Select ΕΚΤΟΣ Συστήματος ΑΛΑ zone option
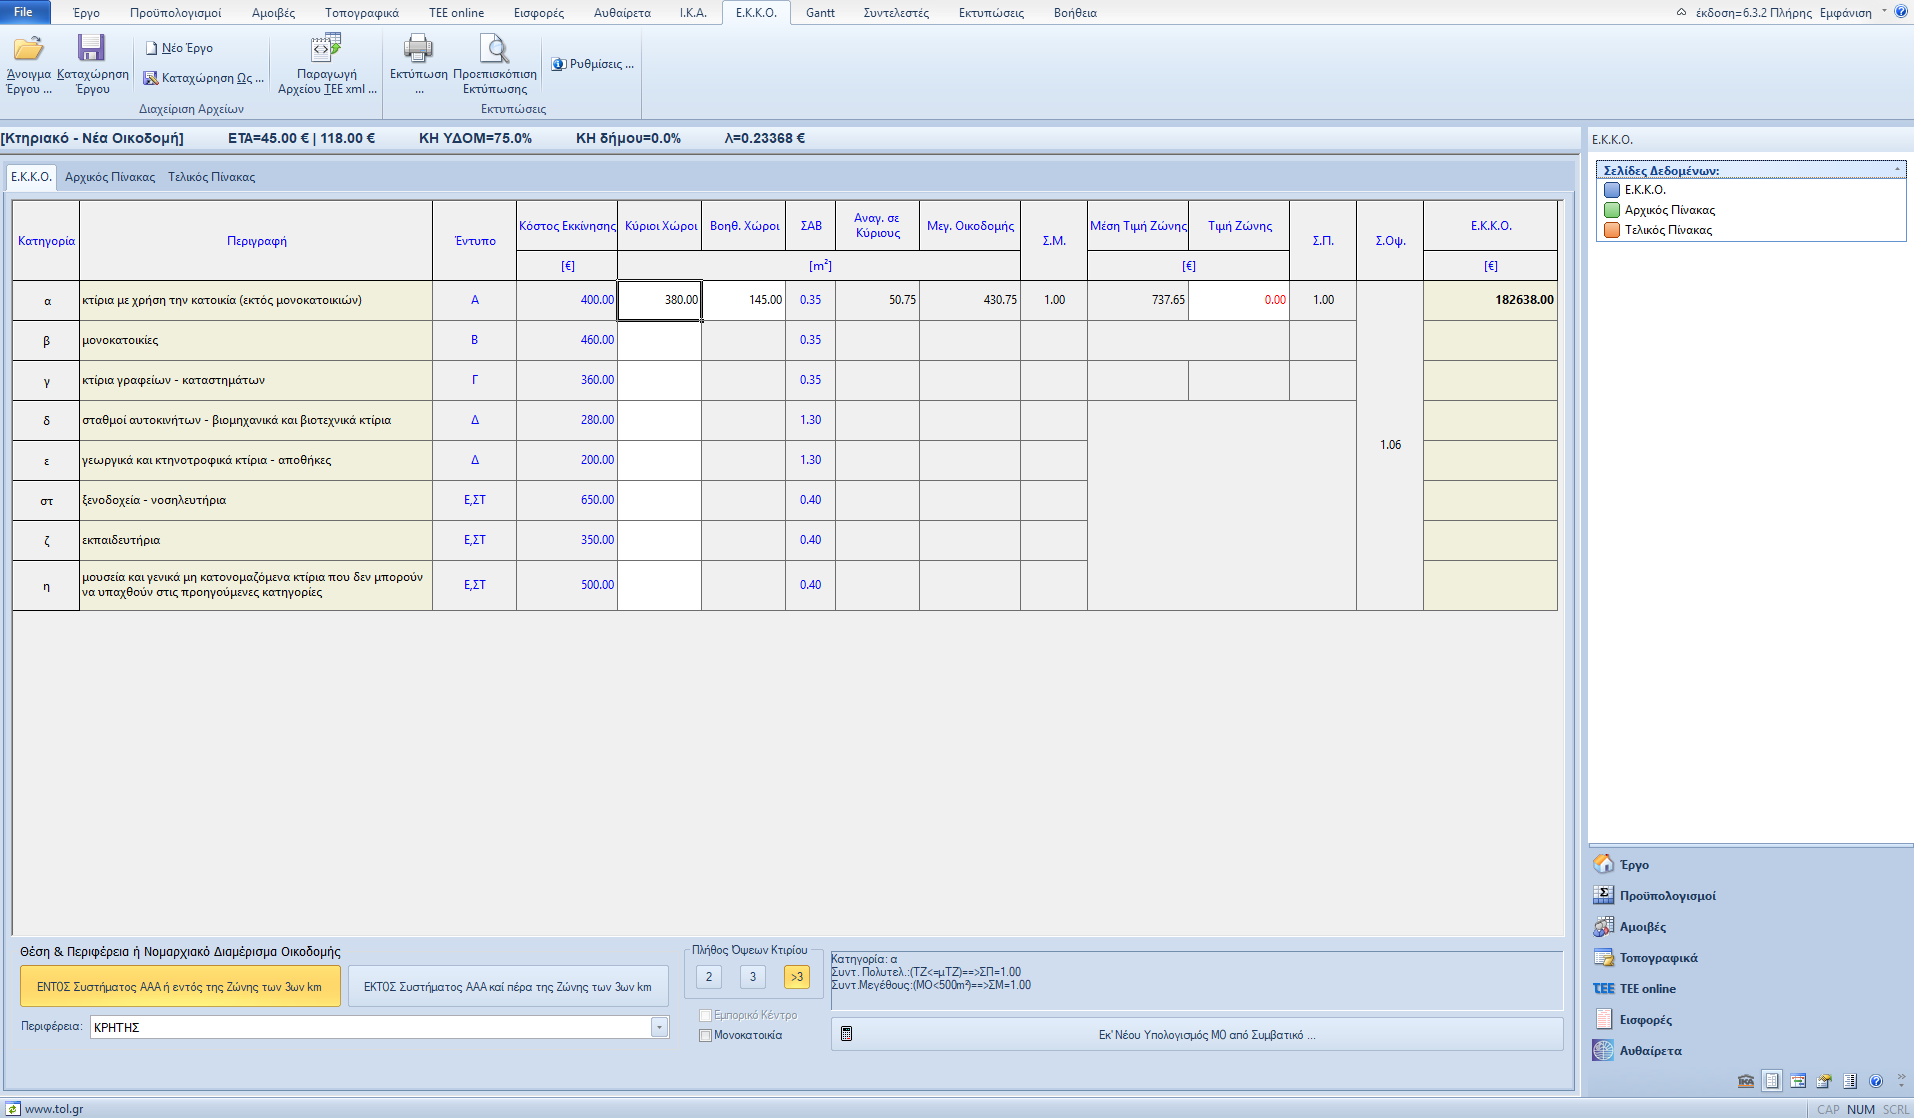Image resolution: width=1914 pixels, height=1118 pixels. pyautogui.click(x=507, y=987)
